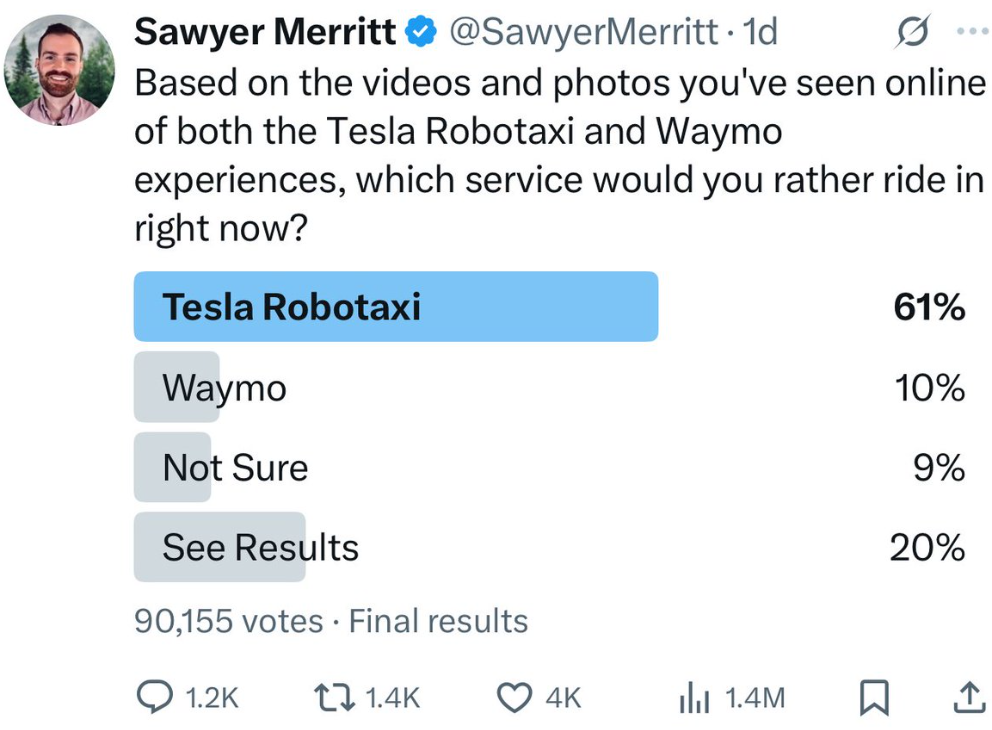Click the reply comment icon
The image size is (992, 730).
pyautogui.click(x=153, y=697)
